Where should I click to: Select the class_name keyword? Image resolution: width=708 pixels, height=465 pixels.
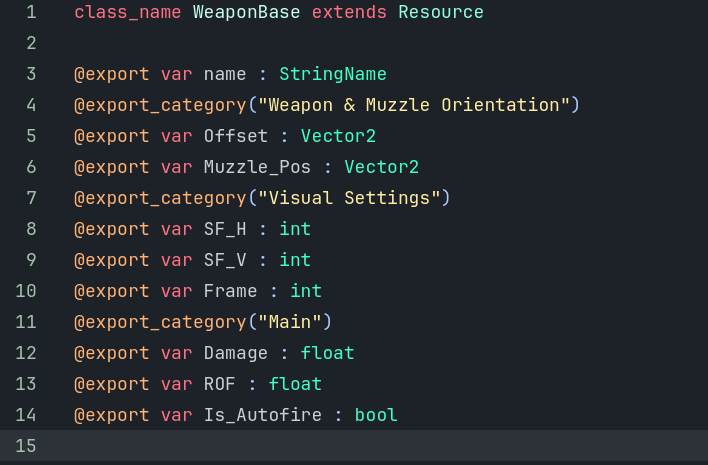pyautogui.click(x=128, y=13)
